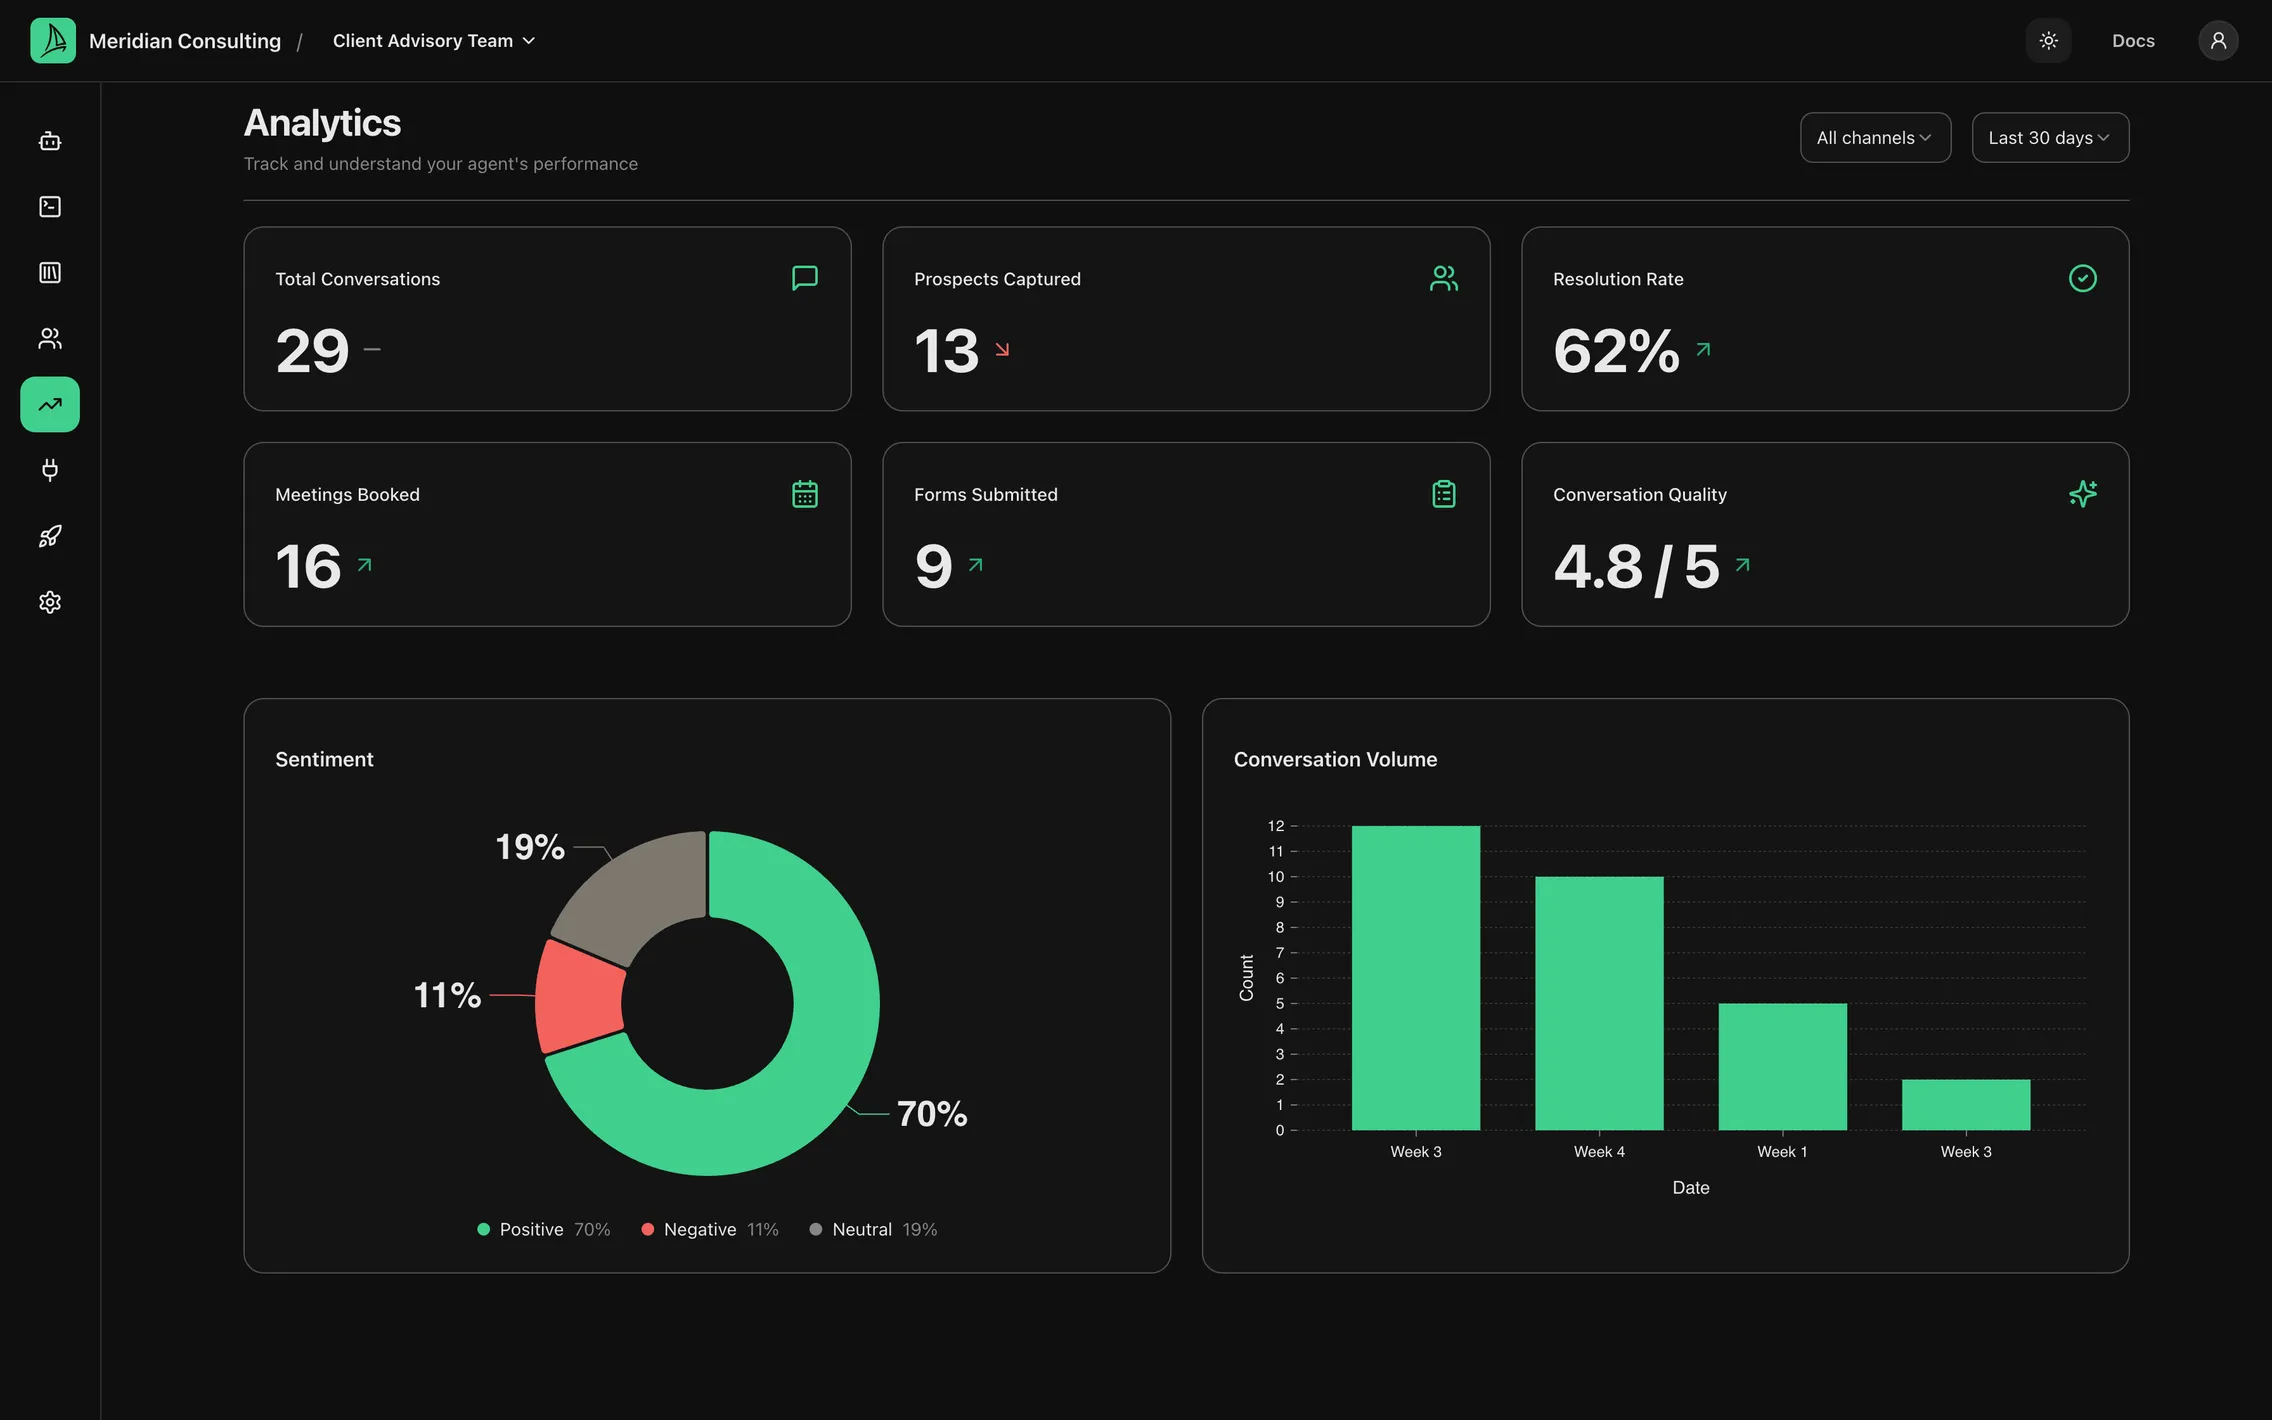Open the library sidebar icon

(x=50, y=273)
